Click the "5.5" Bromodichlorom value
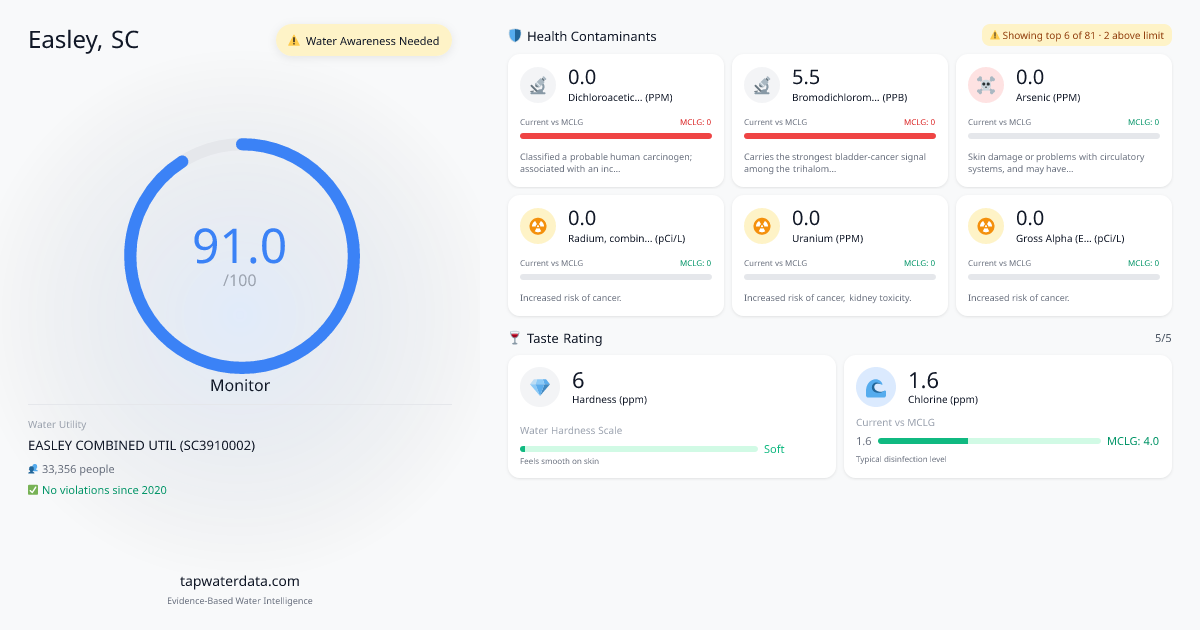Image resolution: width=1200 pixels, height=630 pixels. (806, 77)
